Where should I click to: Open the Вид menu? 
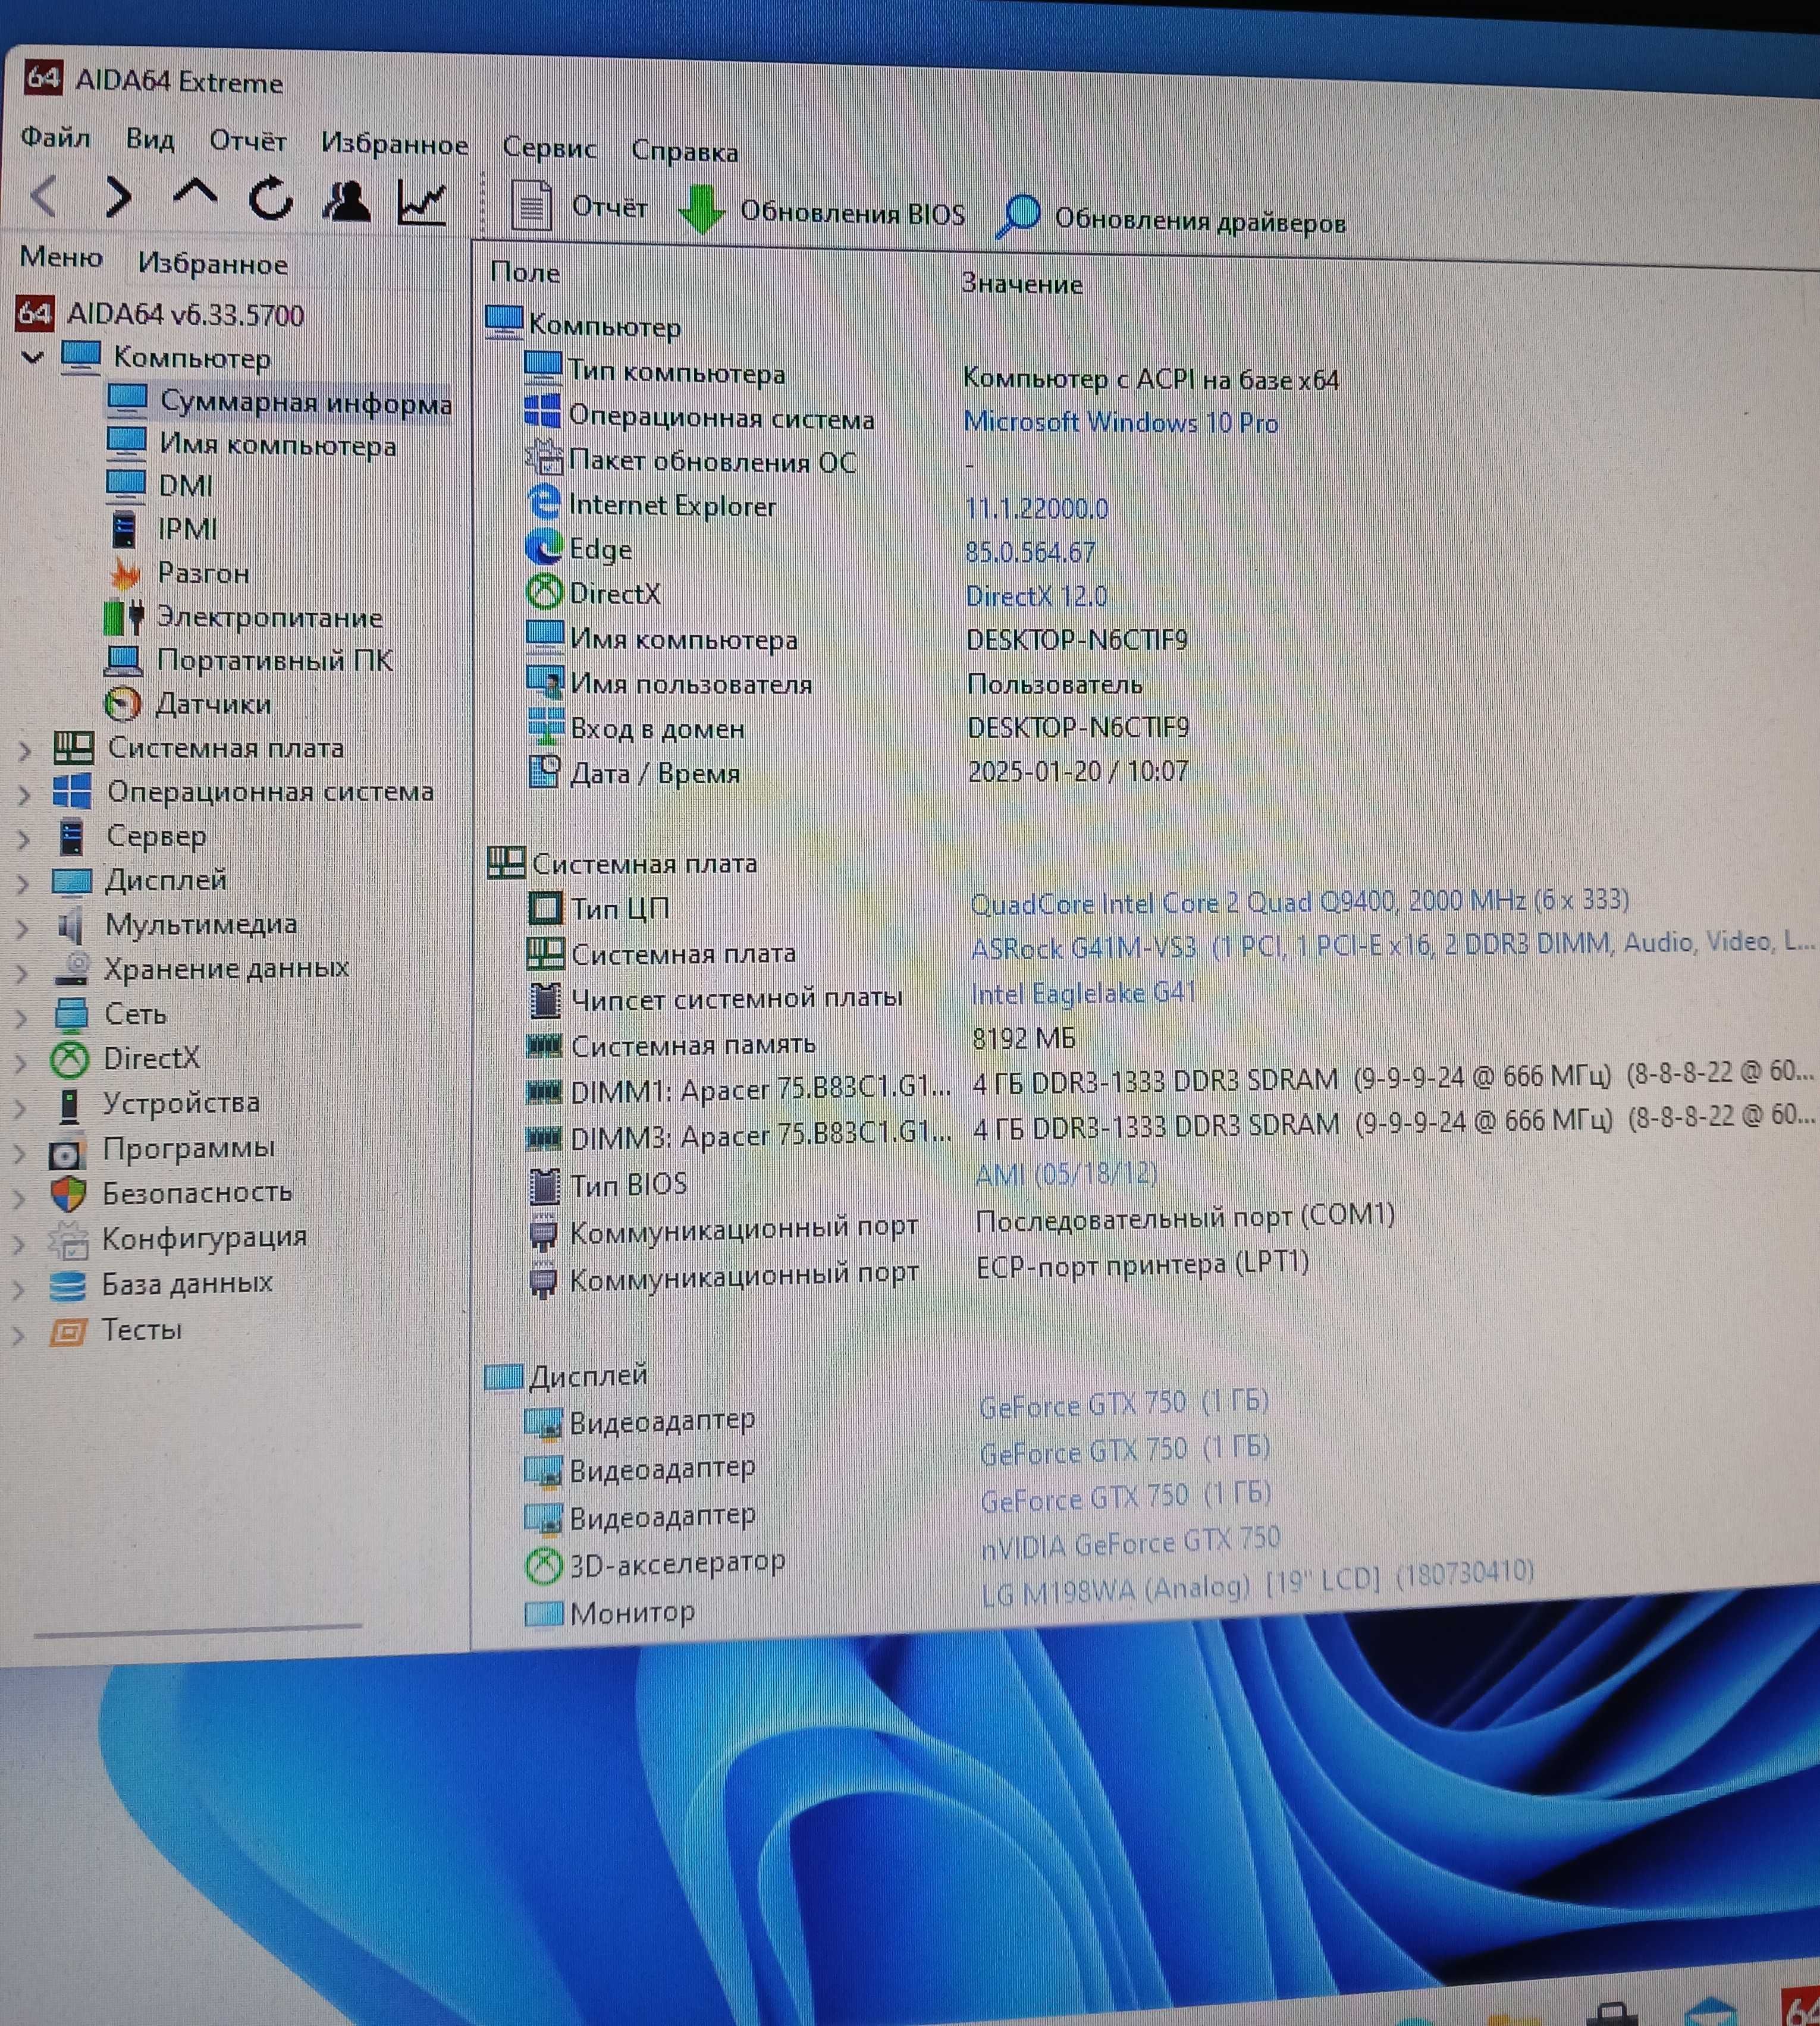(x=150, y=139)
